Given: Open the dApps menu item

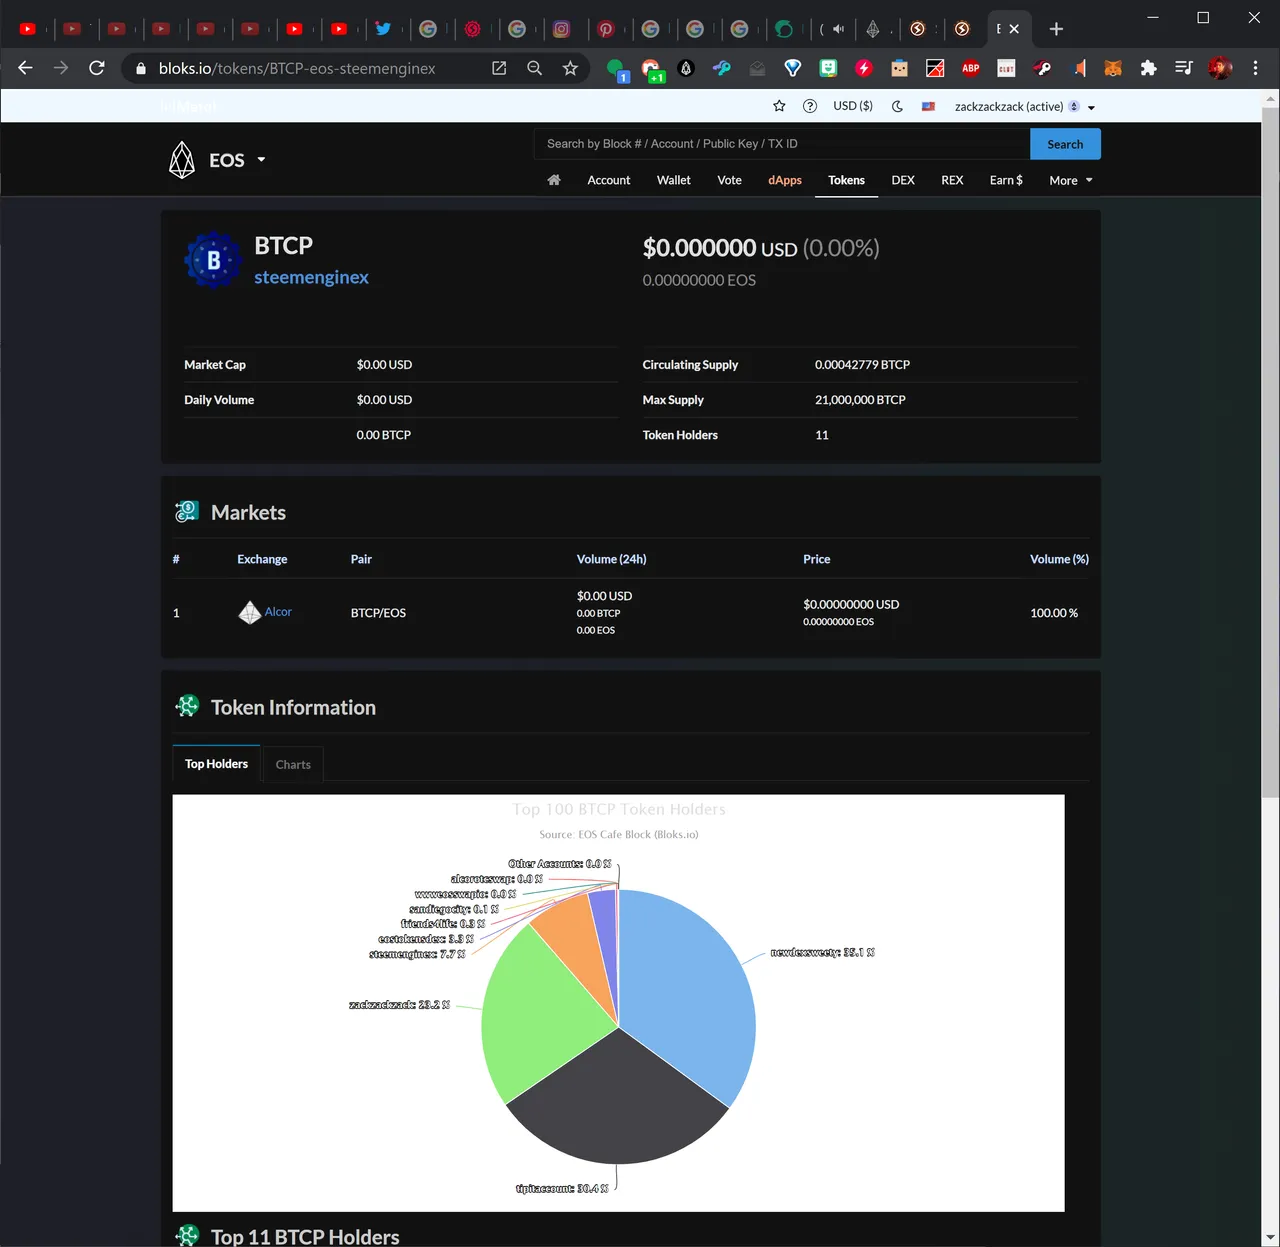Looking at the screenshot, I should tap(785, 180).
